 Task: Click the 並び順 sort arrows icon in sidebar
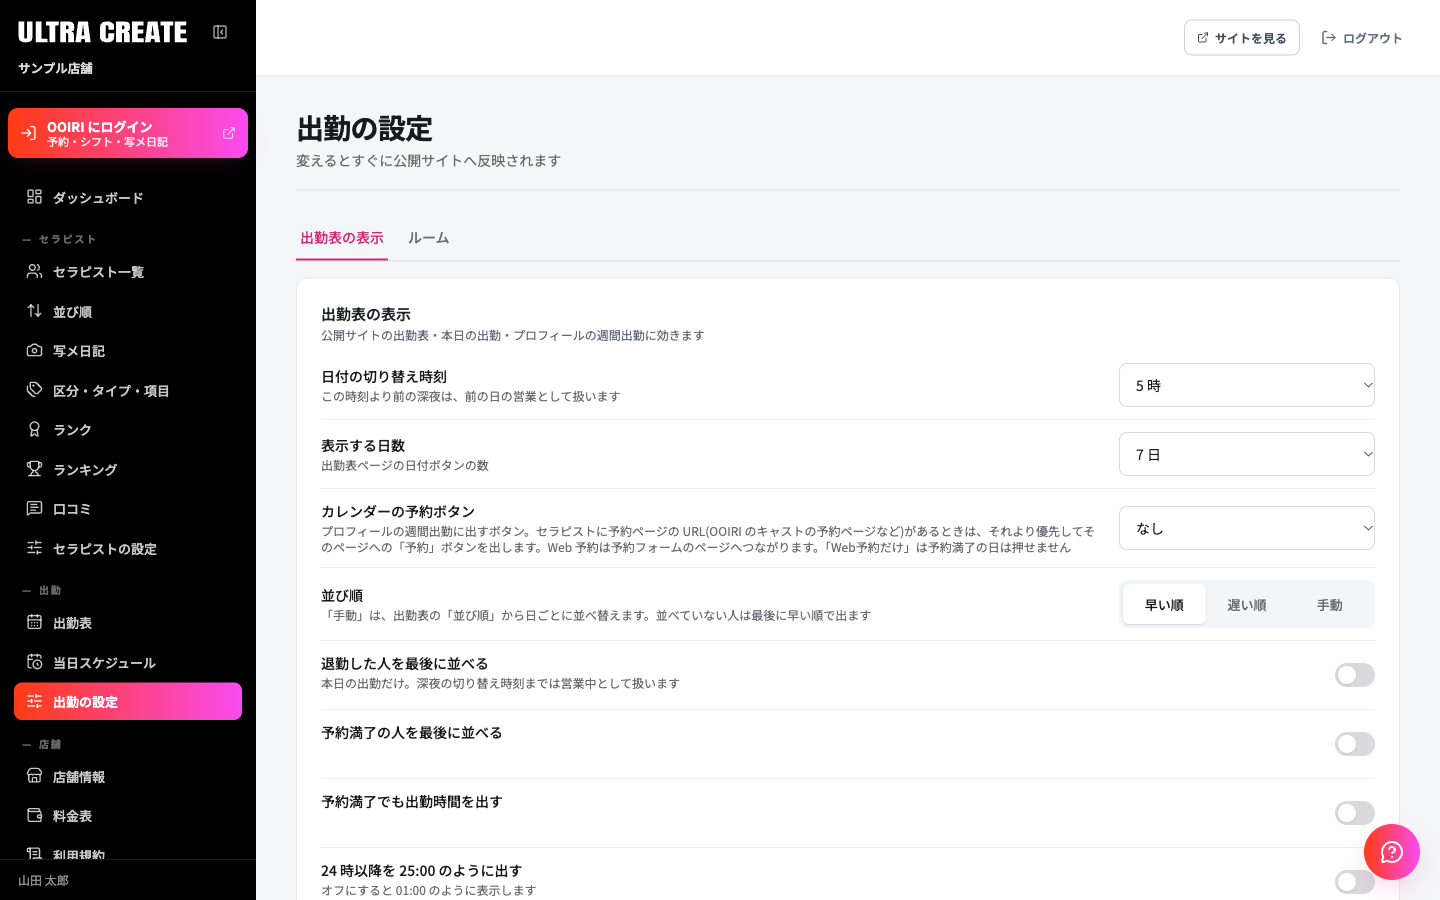[x=34, y=311]
